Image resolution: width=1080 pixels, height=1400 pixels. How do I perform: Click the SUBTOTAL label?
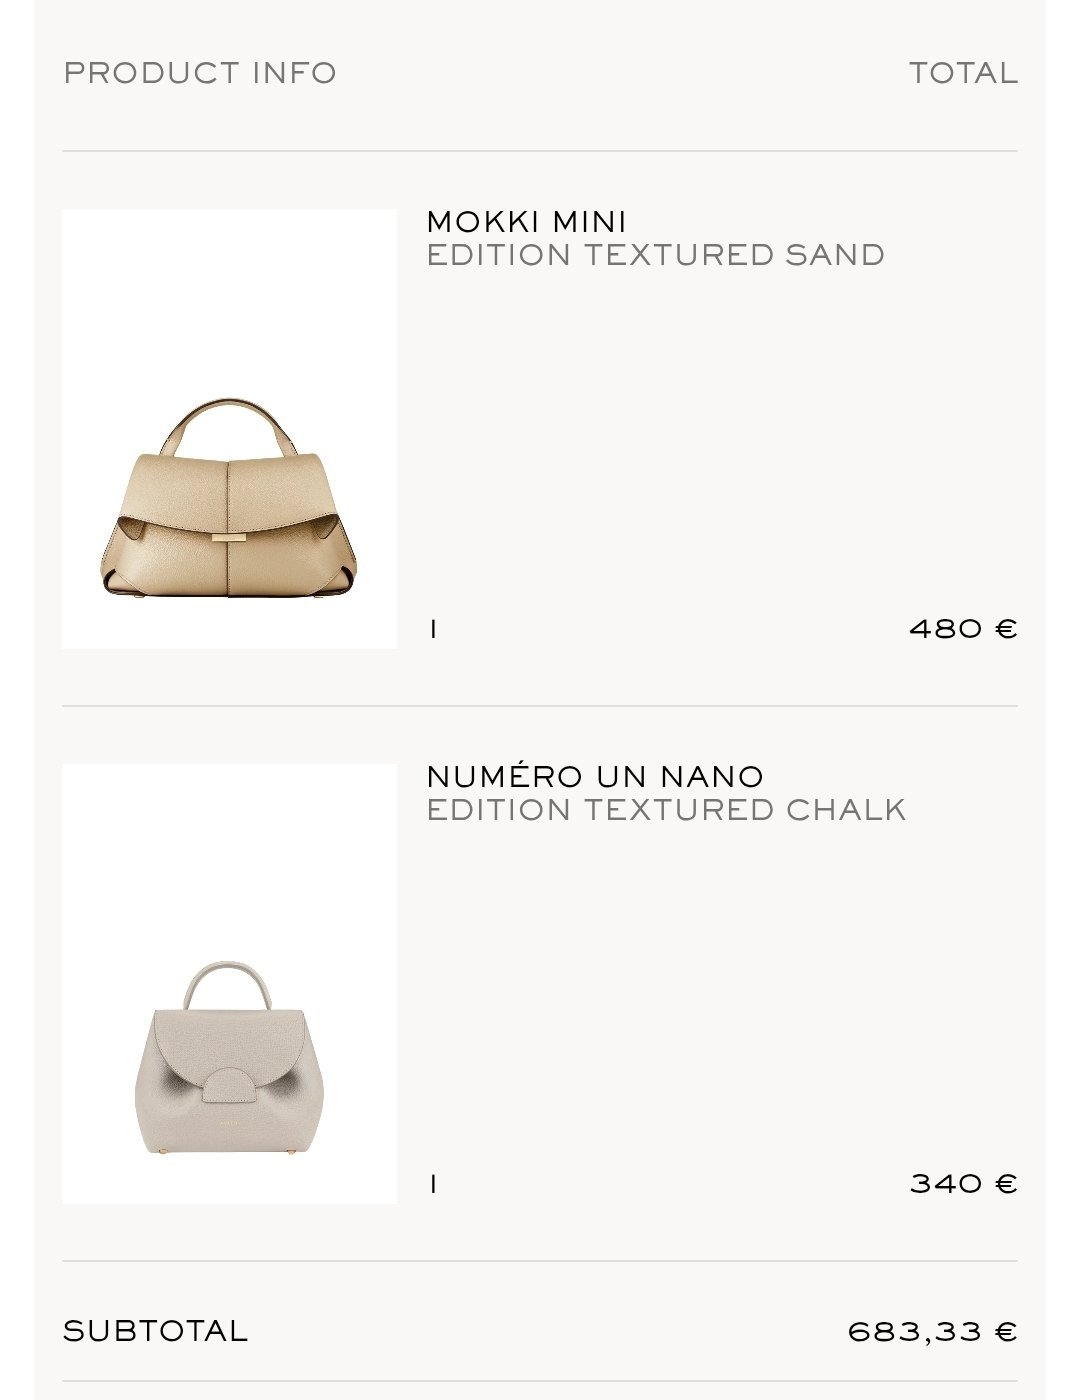(155, 1331)
